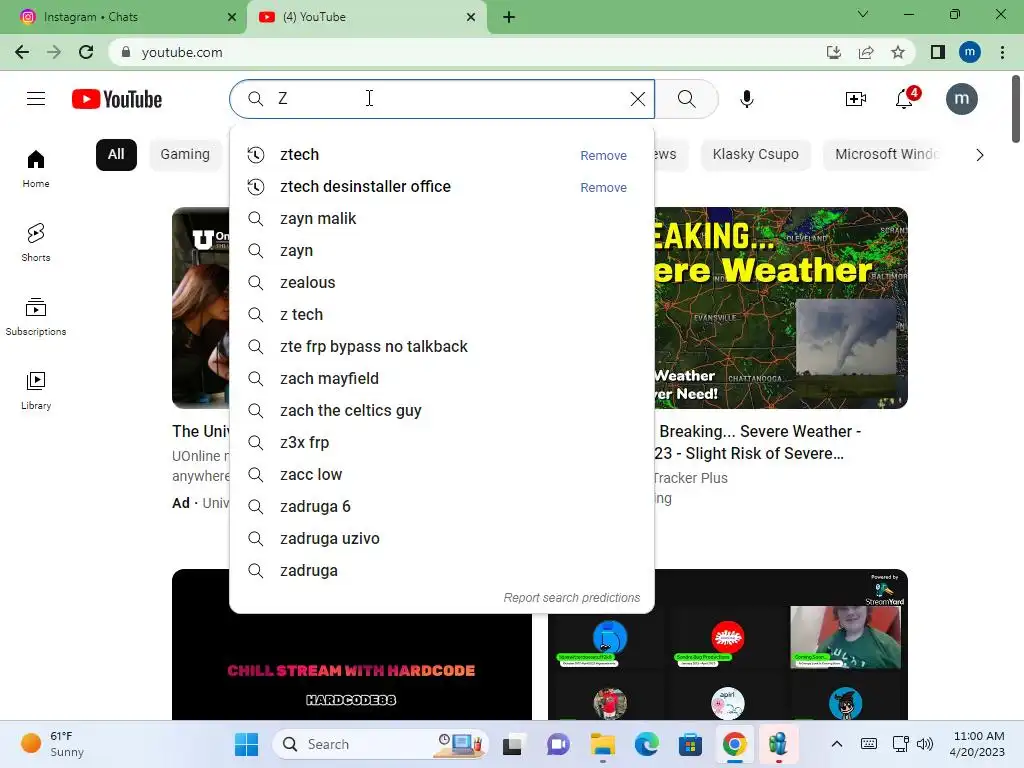Choose the 'zadruga uzivo' suggestion
The image size is (1024, 768).
[x=441, y=539]
